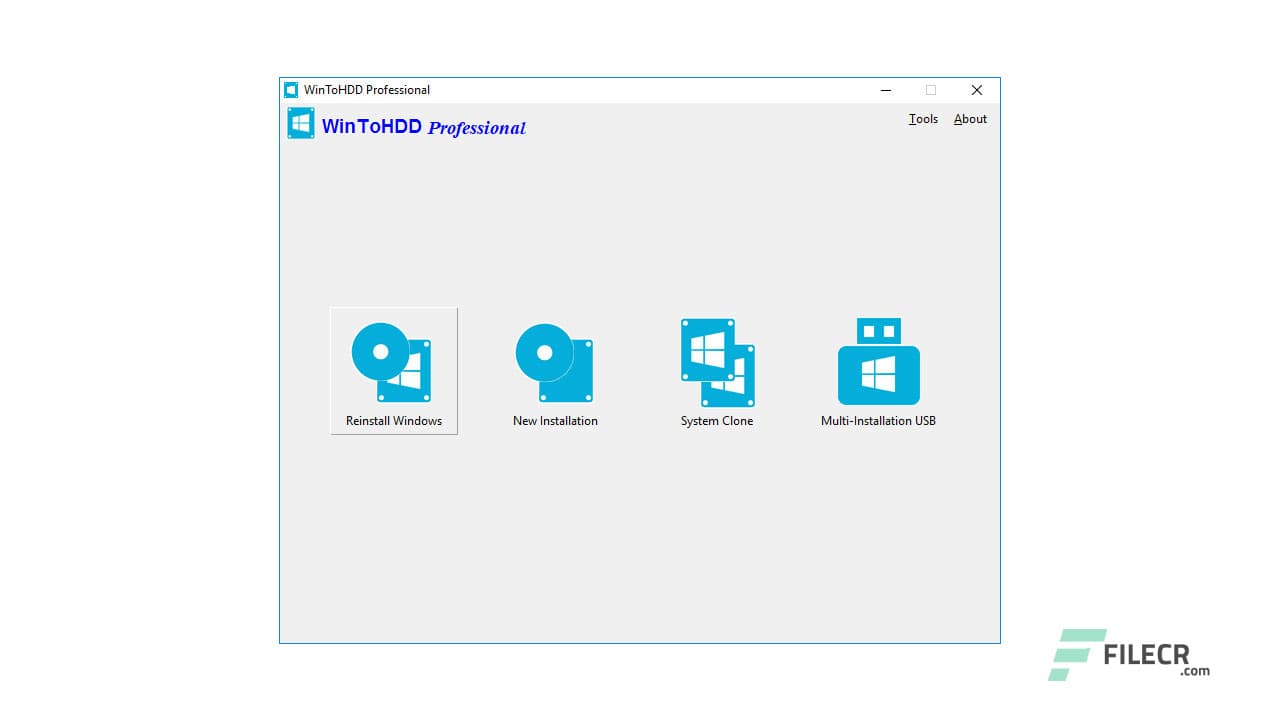
Task: Click the small app icon in the title bar
Action: pyautogui.click(x=290, y=89)
